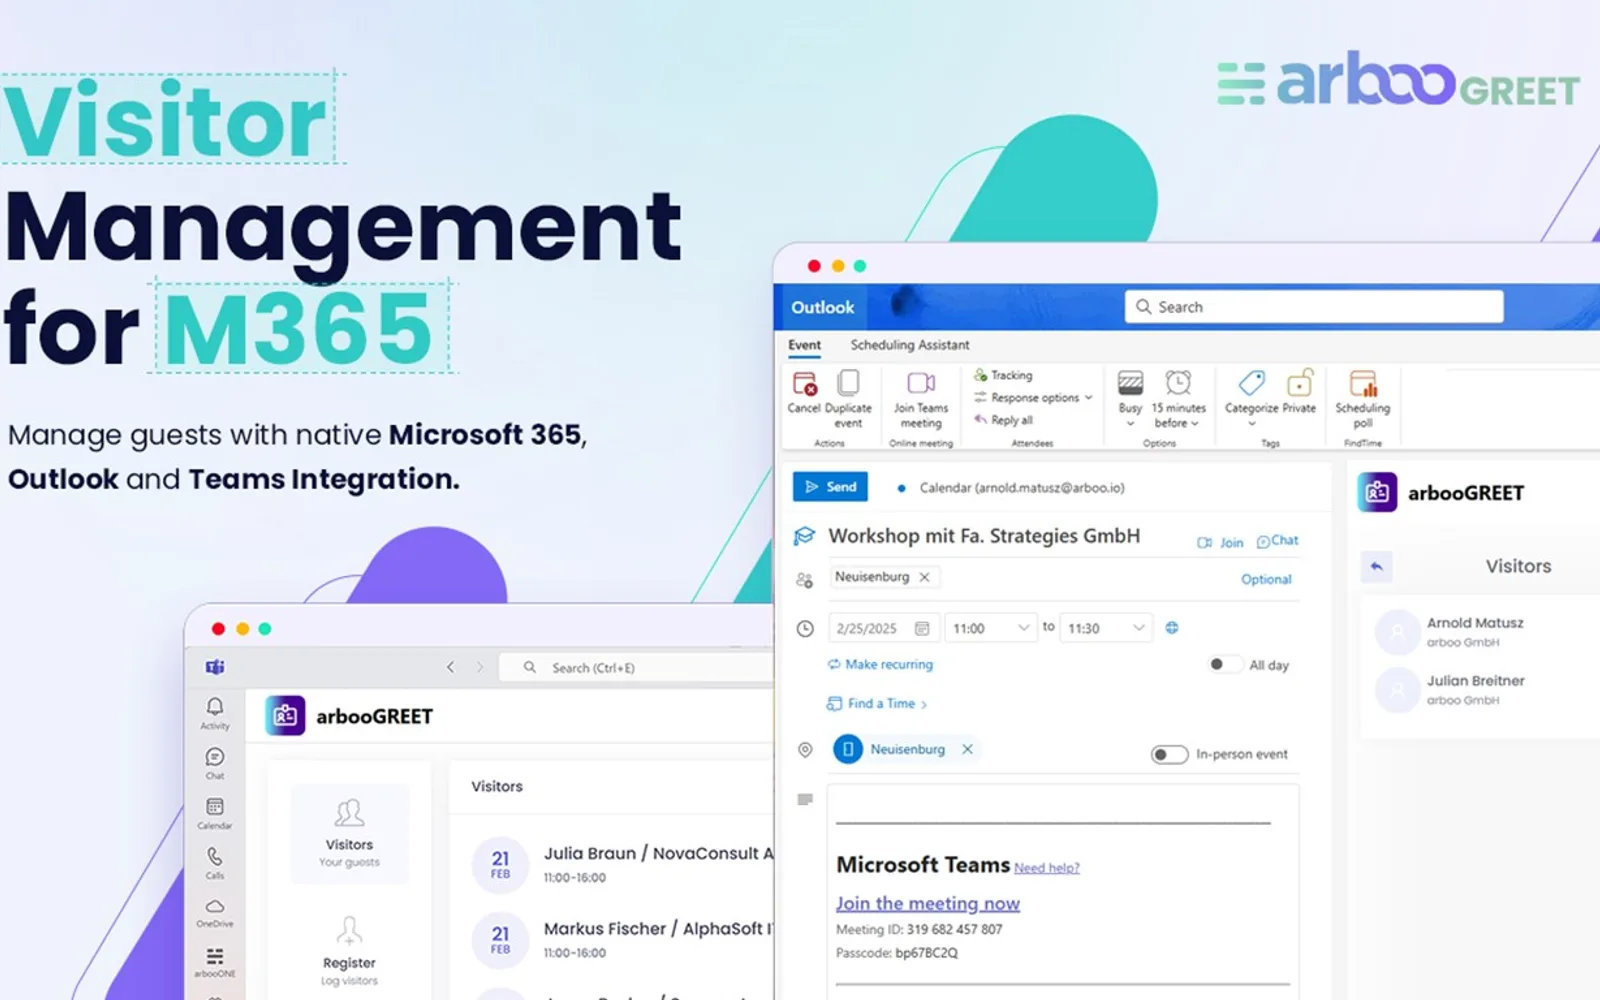Click the back arrow in arbooGREET panel
Image resolution: width=1600 pixels, height=1000 pixels.
[x=1376, y=566]
